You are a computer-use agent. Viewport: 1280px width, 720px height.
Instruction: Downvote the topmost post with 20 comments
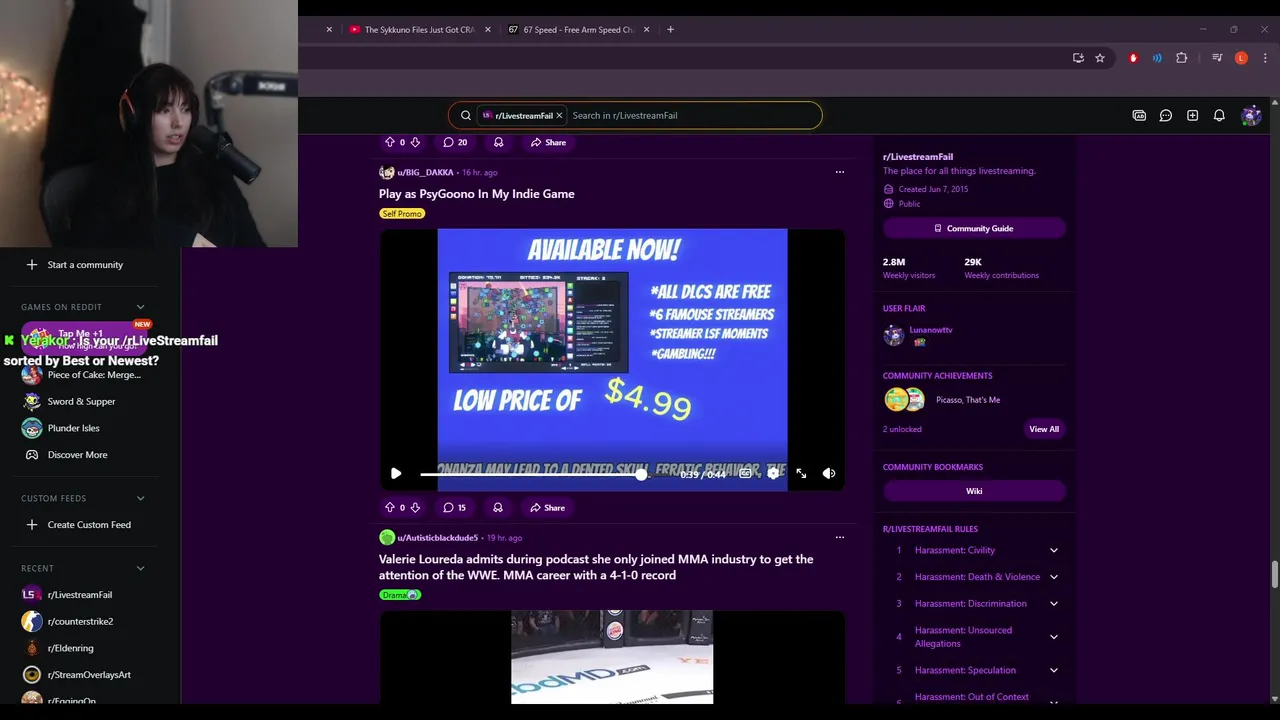click(x=415, y=142)
